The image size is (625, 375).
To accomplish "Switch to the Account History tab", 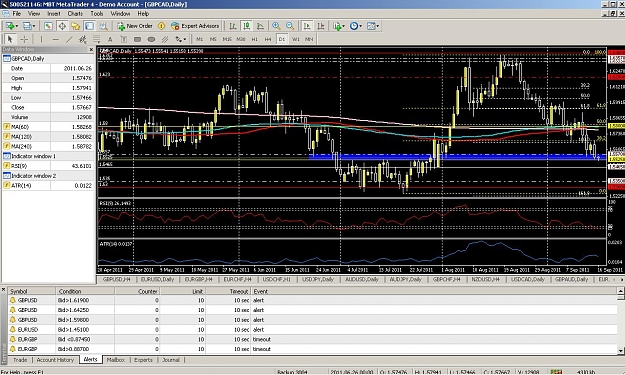I will (x=55, y=360).
